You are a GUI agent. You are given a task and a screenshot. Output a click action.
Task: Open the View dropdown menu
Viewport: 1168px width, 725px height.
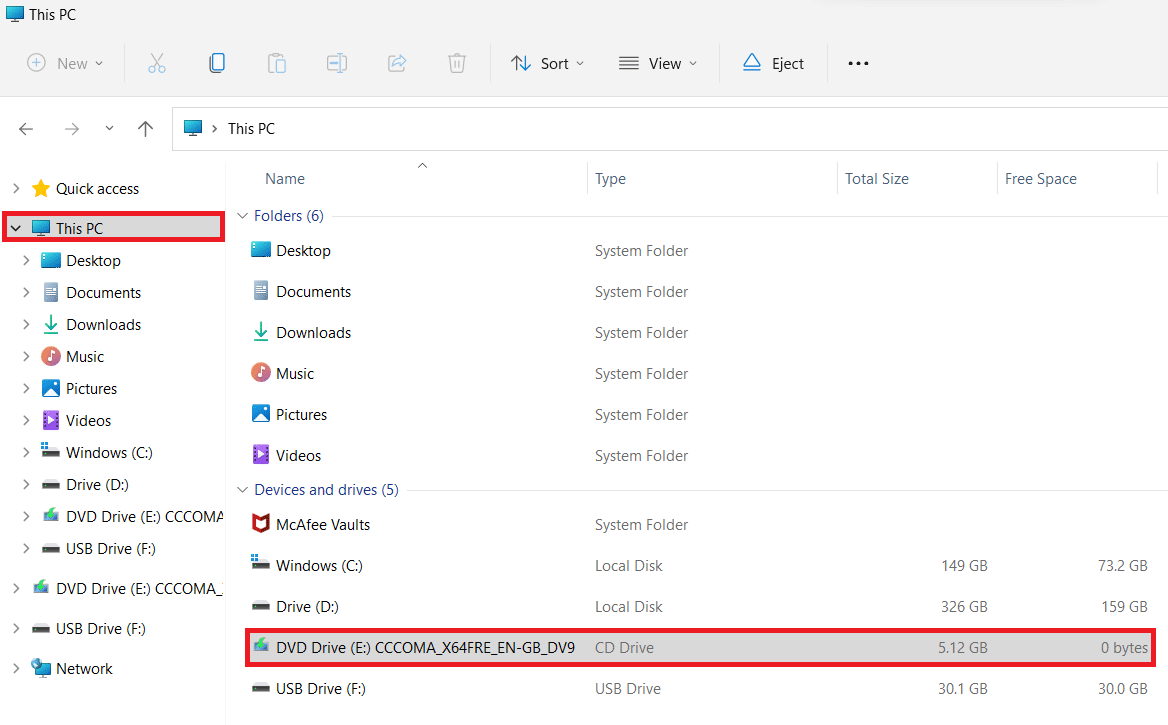coord(658,63)
